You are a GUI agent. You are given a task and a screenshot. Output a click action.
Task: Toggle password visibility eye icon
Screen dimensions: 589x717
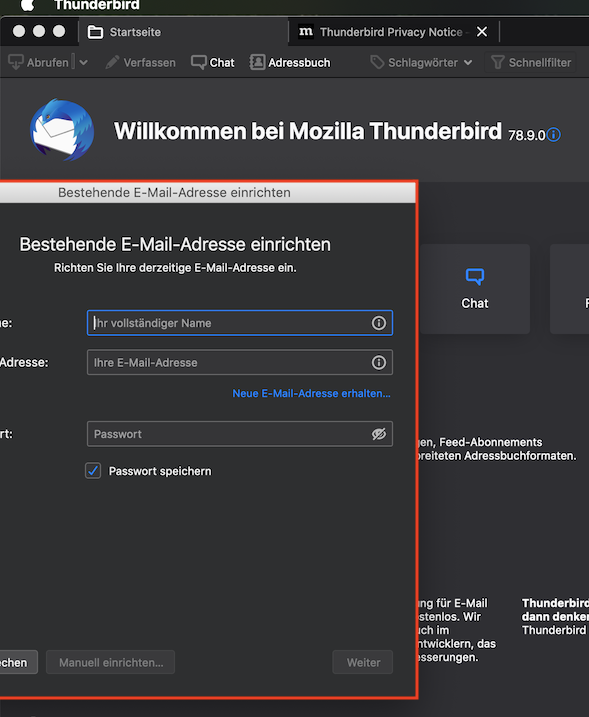point(378,433)
